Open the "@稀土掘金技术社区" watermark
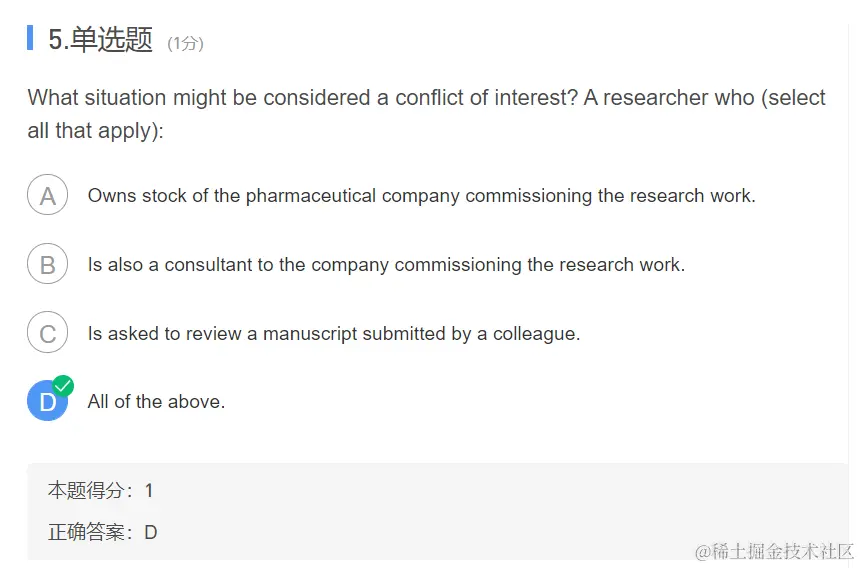861x568 pixels. point(774,551)
